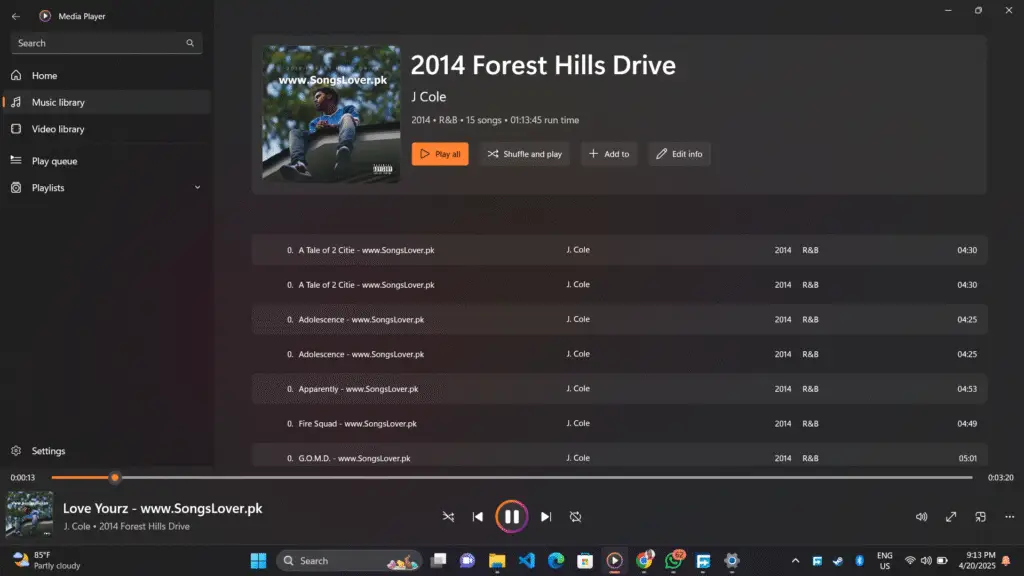Image resolution: width=1024 pixels, height=576 pixels.
Task: Select the first A Tale of 2 Citie row
Action: (619, 250)
